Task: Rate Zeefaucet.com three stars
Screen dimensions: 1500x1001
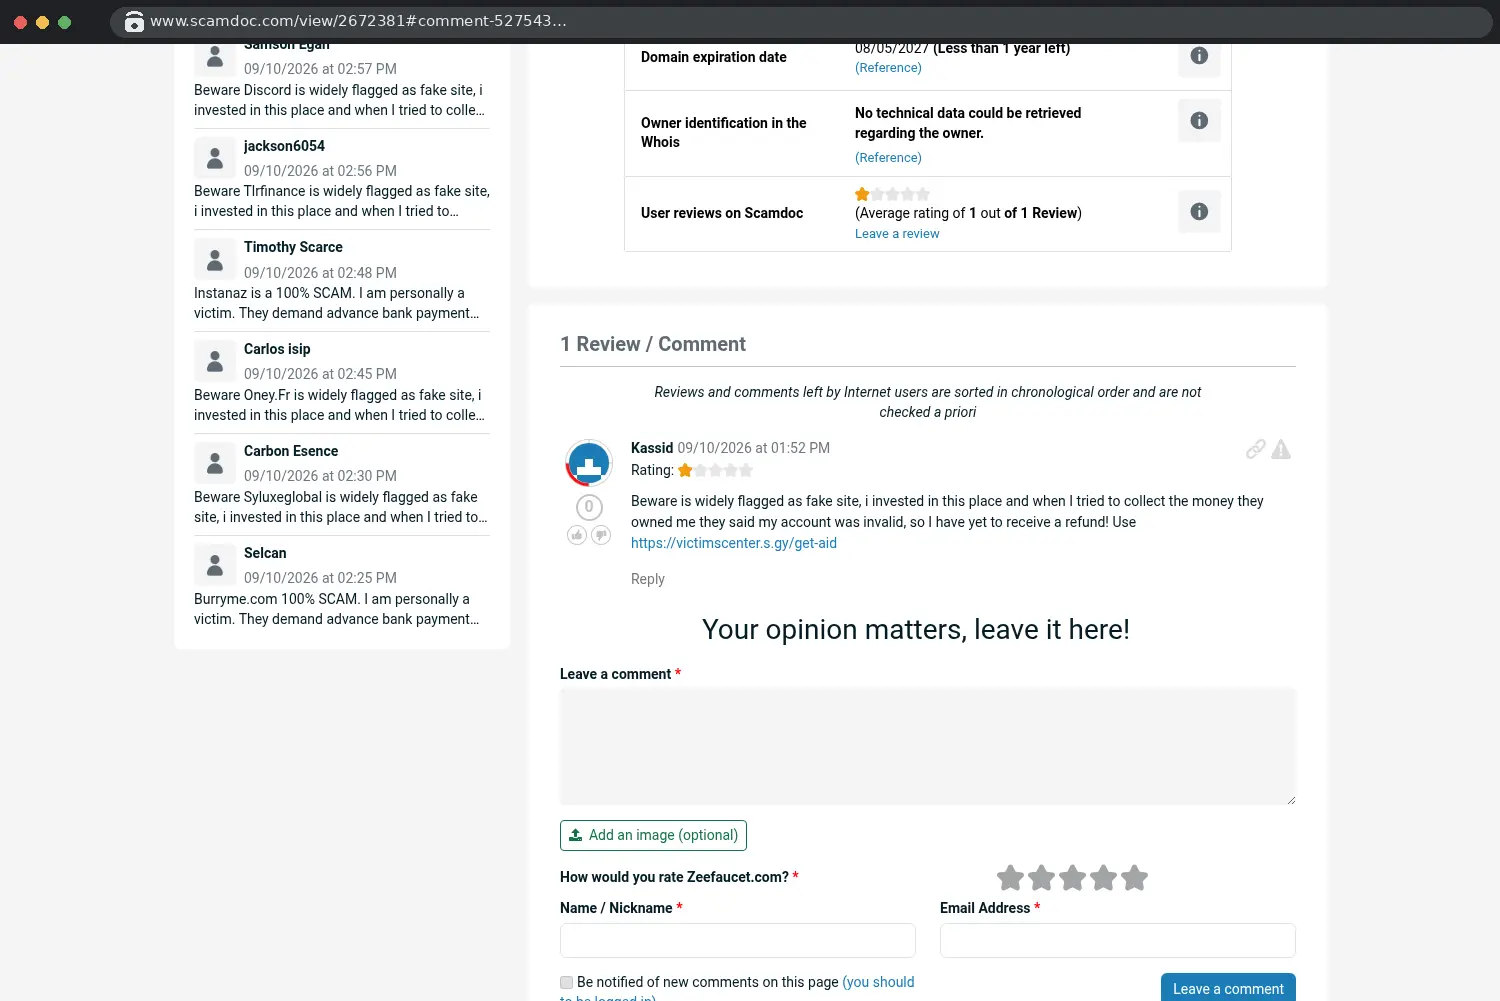Action: [x=1073, y=878]
